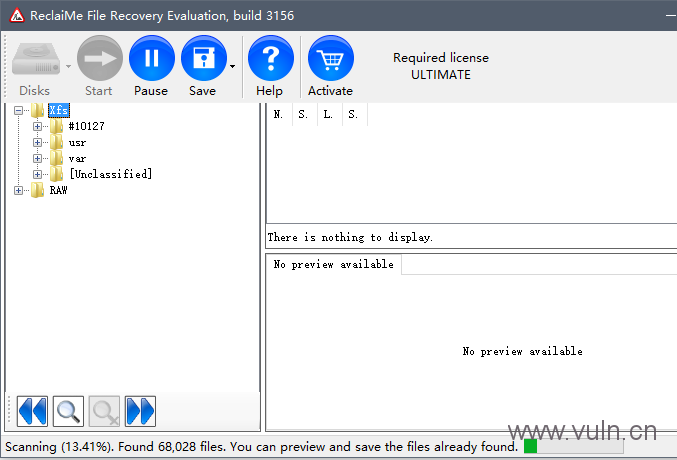This screenshot has width=677, height=460.
Task: Click the Disks drive icon
Action: [36, 59]
